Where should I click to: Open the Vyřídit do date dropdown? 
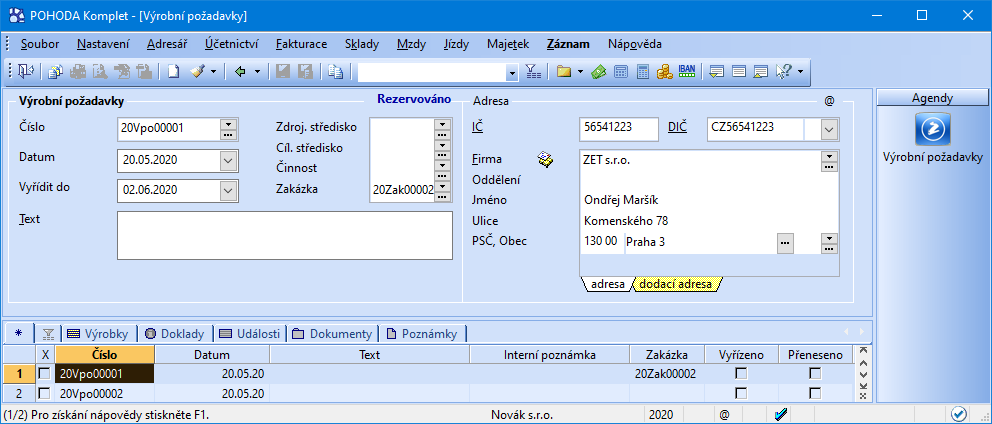coord(229,189)
